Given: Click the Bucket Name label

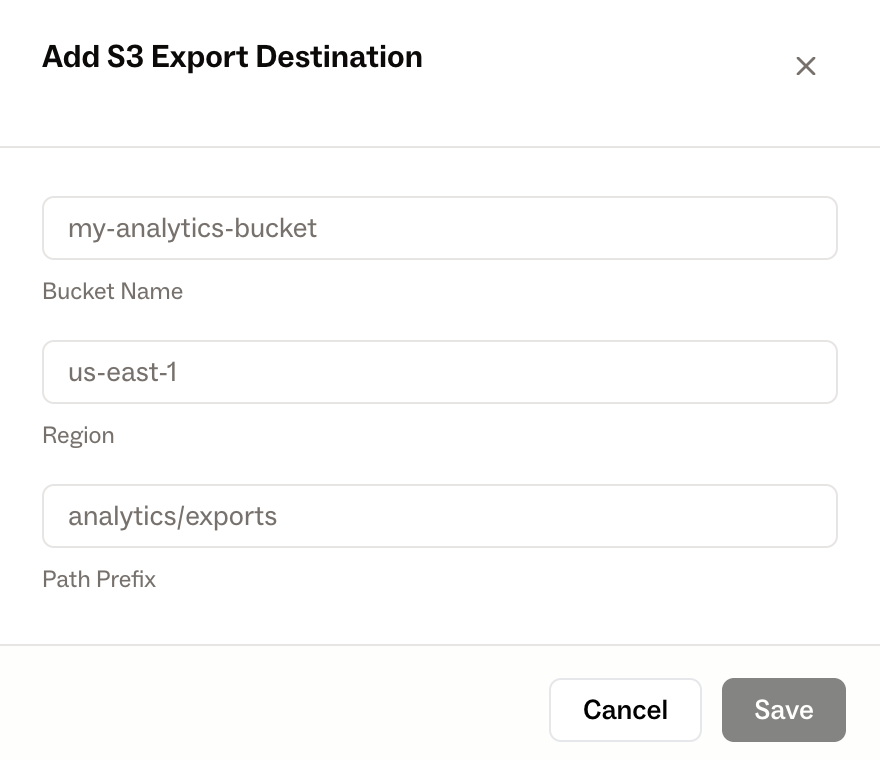Looking at the screenshot, I should pos(112,291).
